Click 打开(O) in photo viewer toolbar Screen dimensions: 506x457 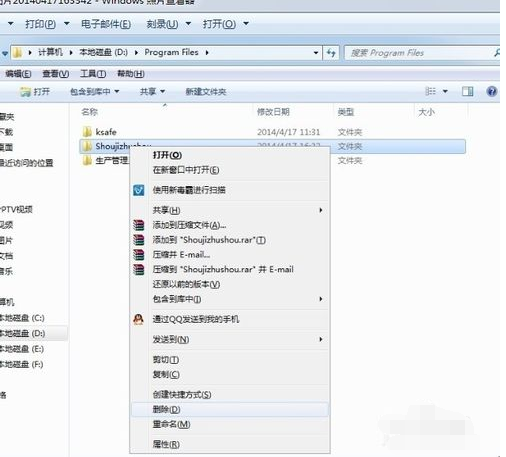[219, 24]
